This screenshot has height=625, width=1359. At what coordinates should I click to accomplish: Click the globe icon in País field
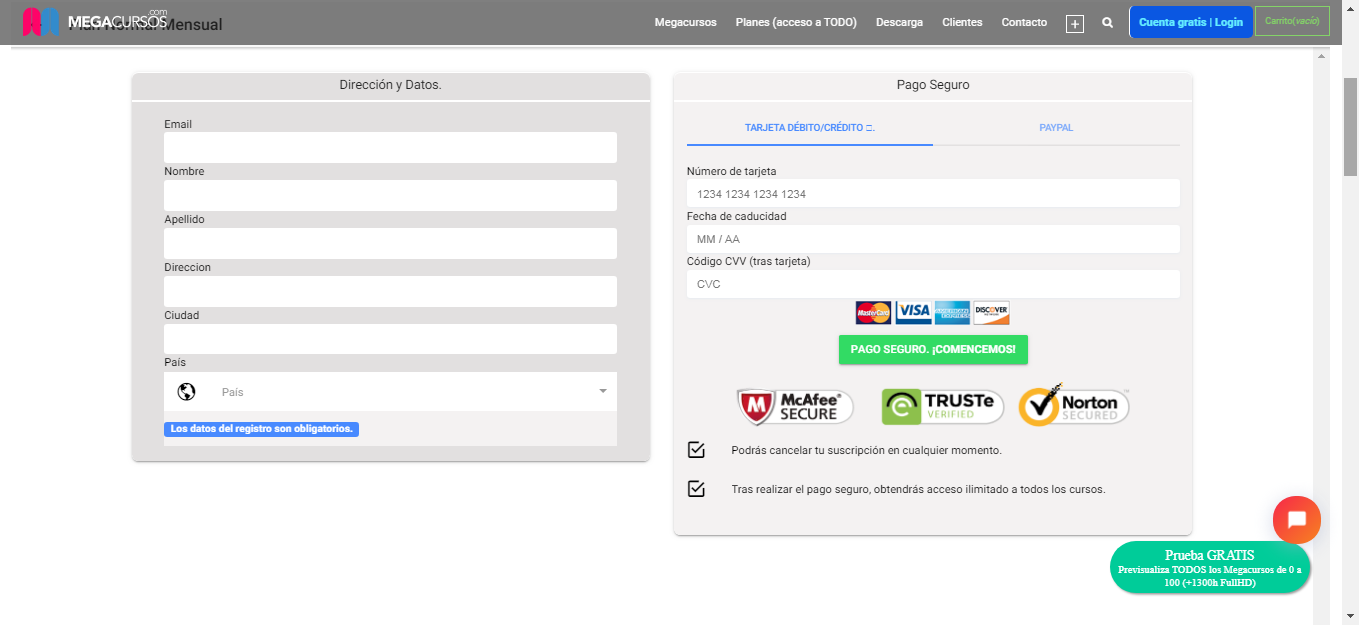[186, 392]
